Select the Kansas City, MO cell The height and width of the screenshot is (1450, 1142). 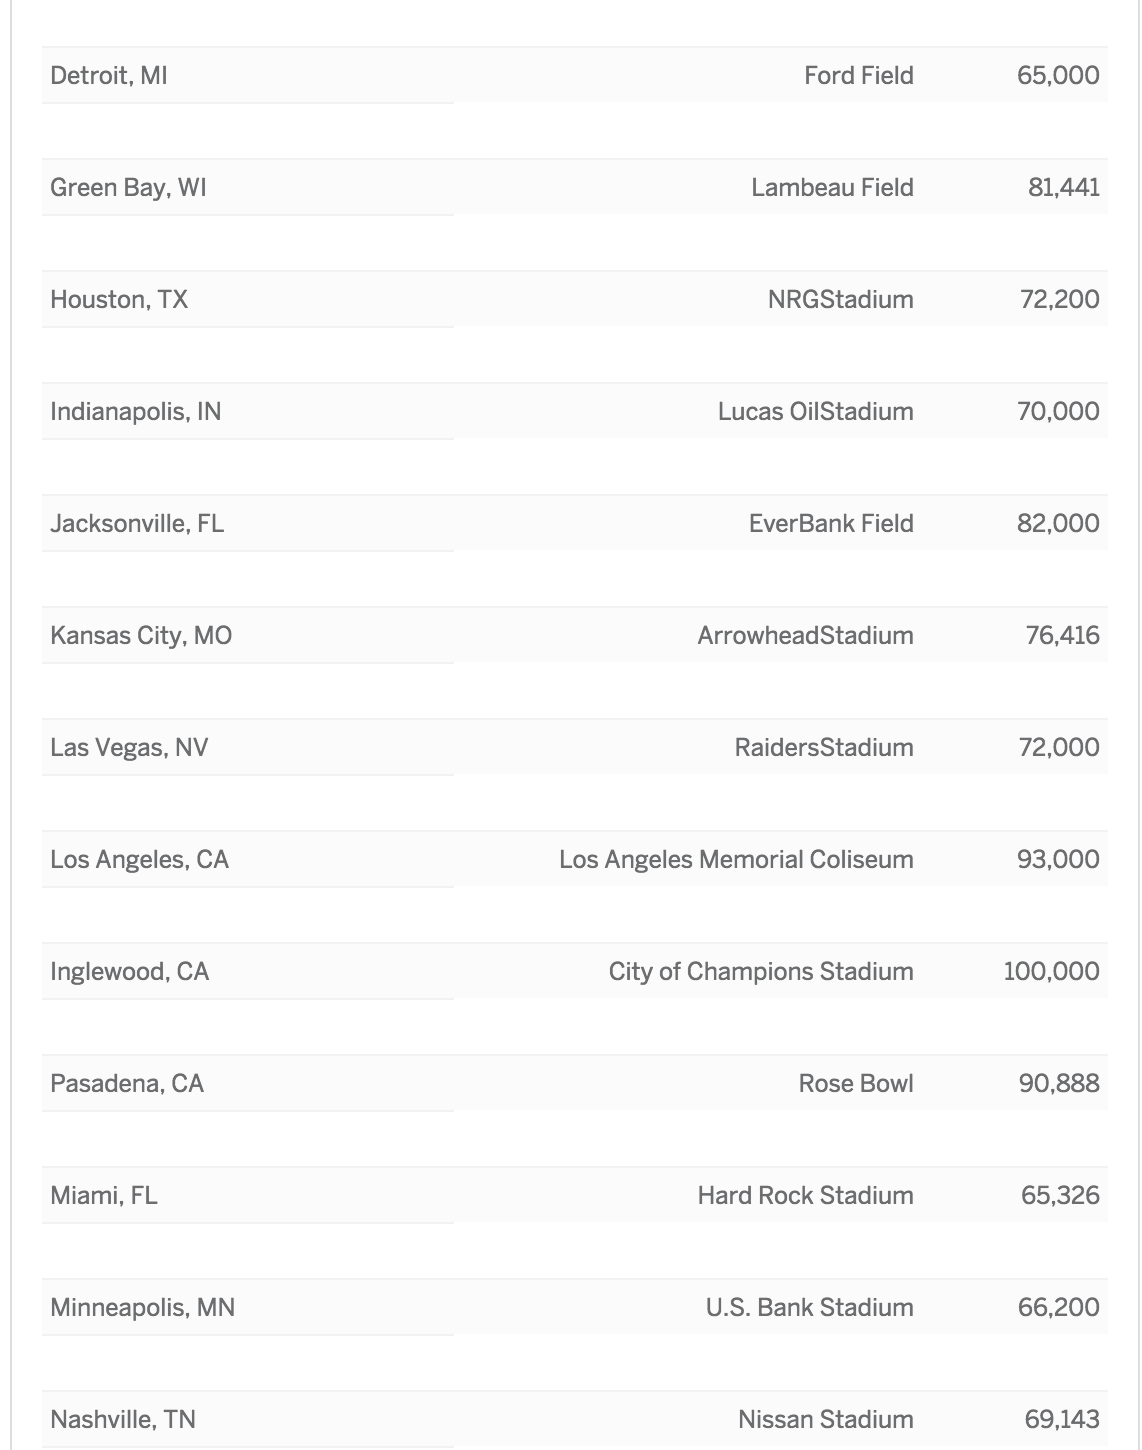141,636
